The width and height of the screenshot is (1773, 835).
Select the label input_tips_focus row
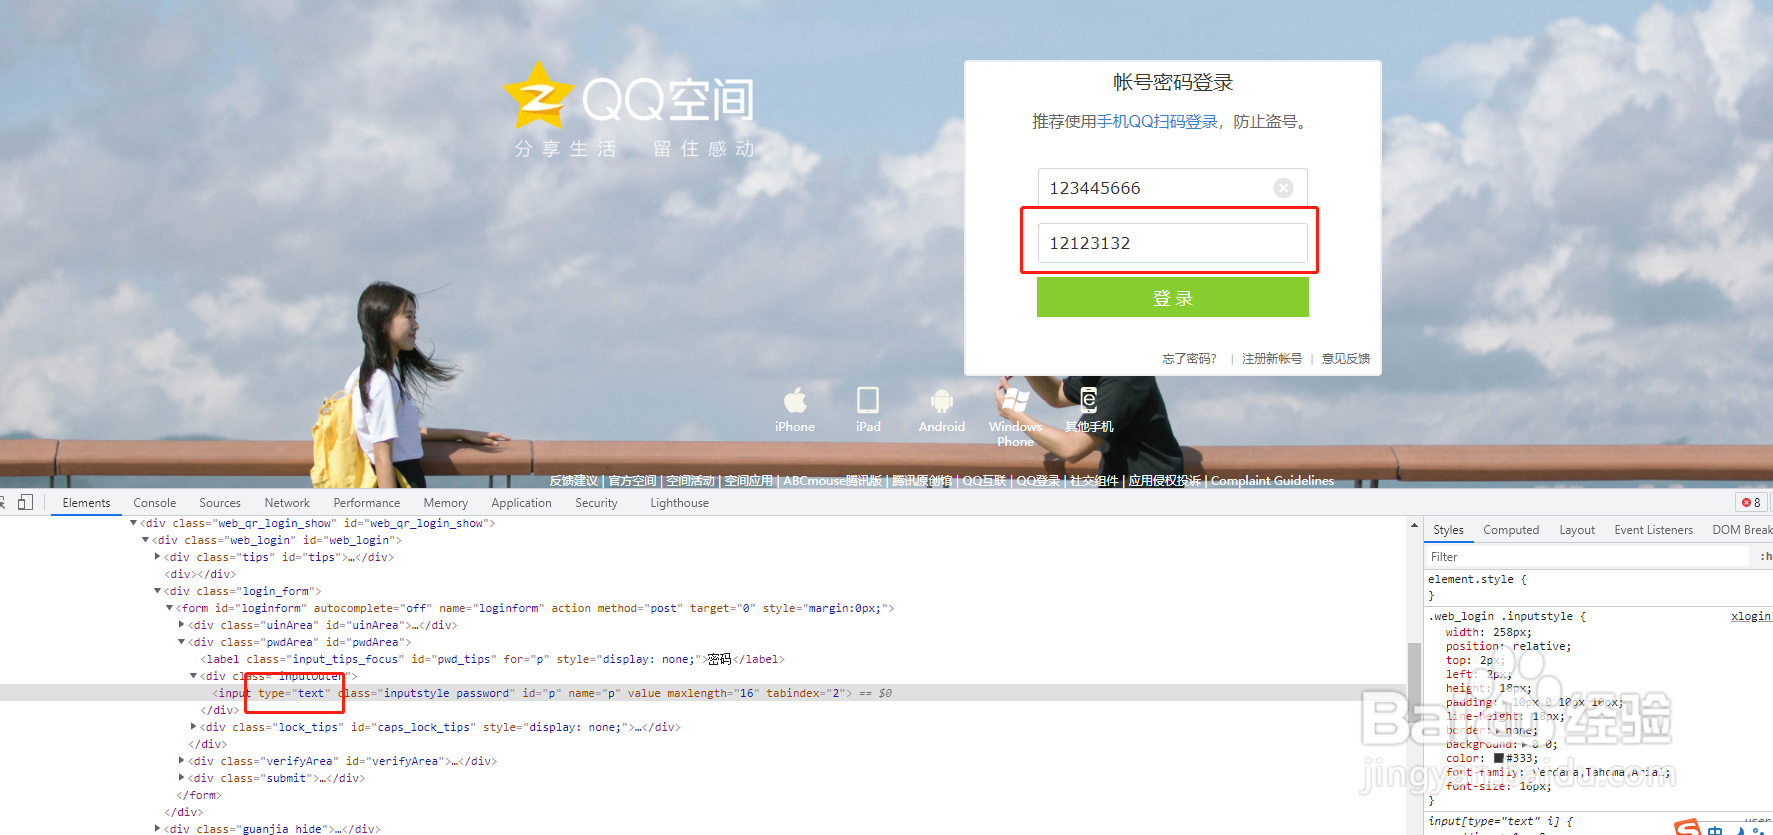[x=492, y=659]
